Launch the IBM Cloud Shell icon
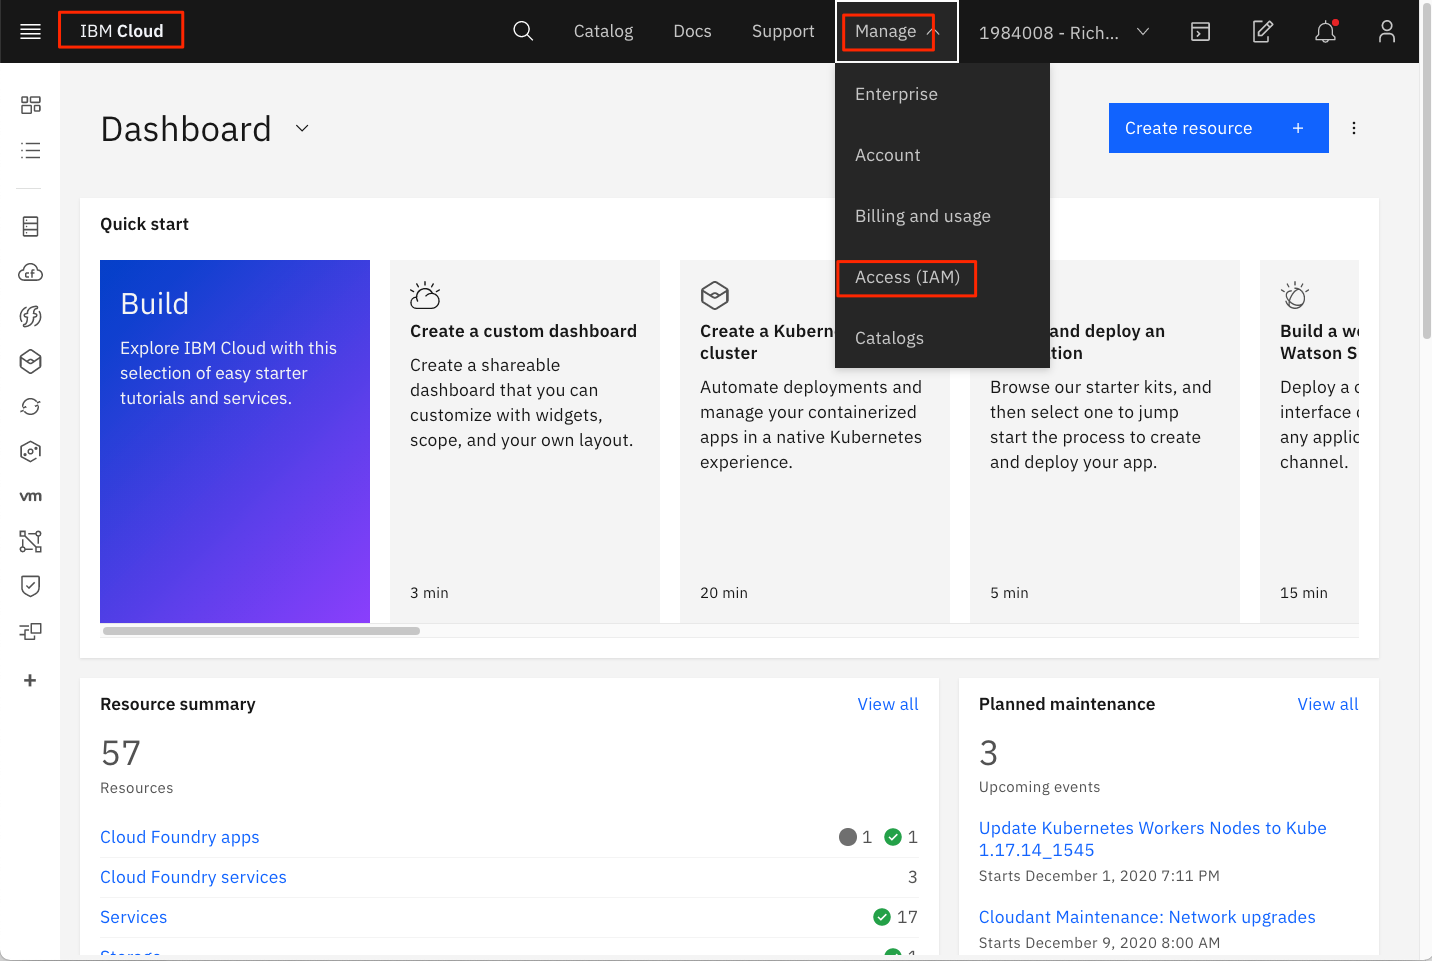The width and height of the screenshot is (1432, 961). point(1200,32)
